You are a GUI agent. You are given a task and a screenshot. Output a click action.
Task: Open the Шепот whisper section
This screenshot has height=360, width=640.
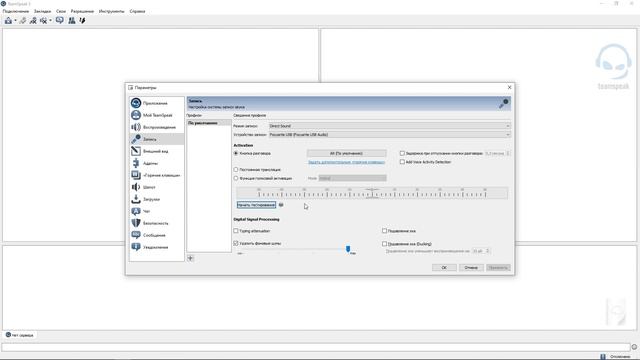(x=157, y=187)
